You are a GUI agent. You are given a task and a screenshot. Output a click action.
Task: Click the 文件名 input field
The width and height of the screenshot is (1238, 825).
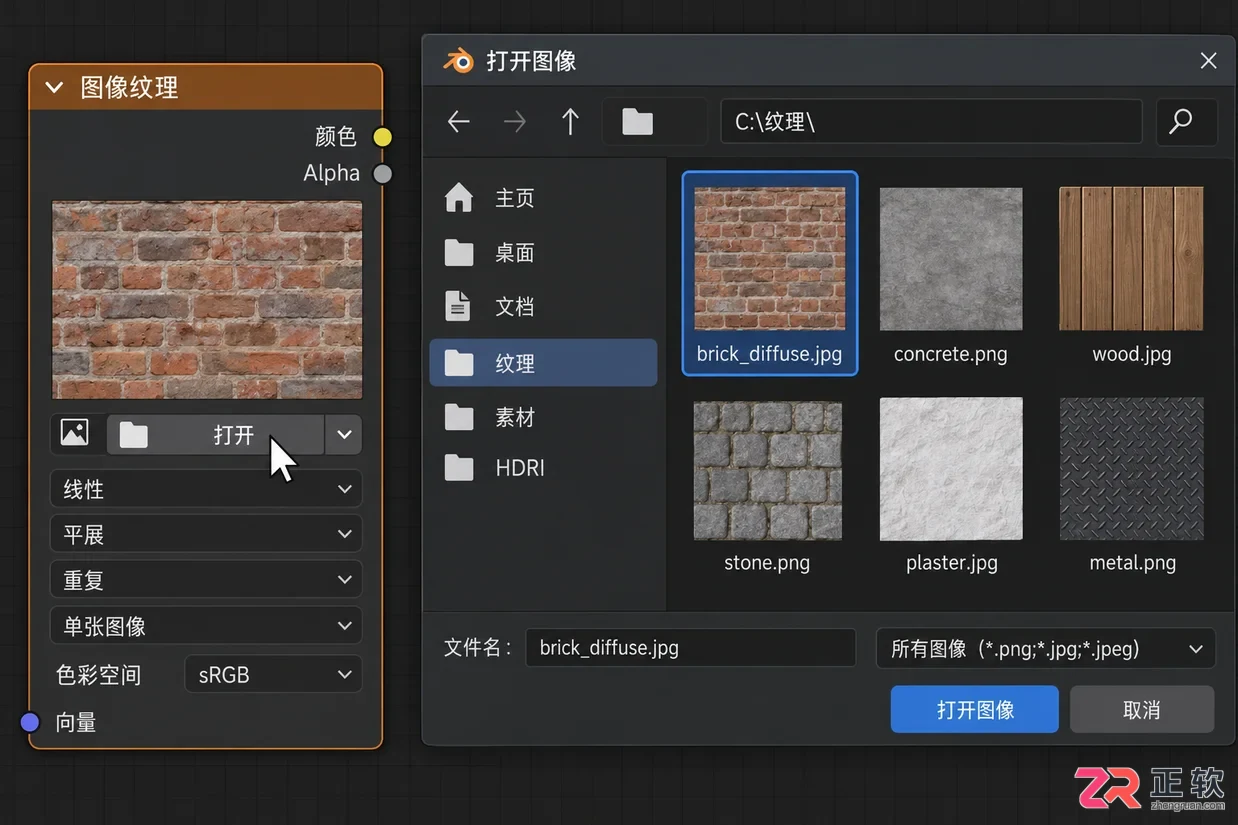click(690, 648)
